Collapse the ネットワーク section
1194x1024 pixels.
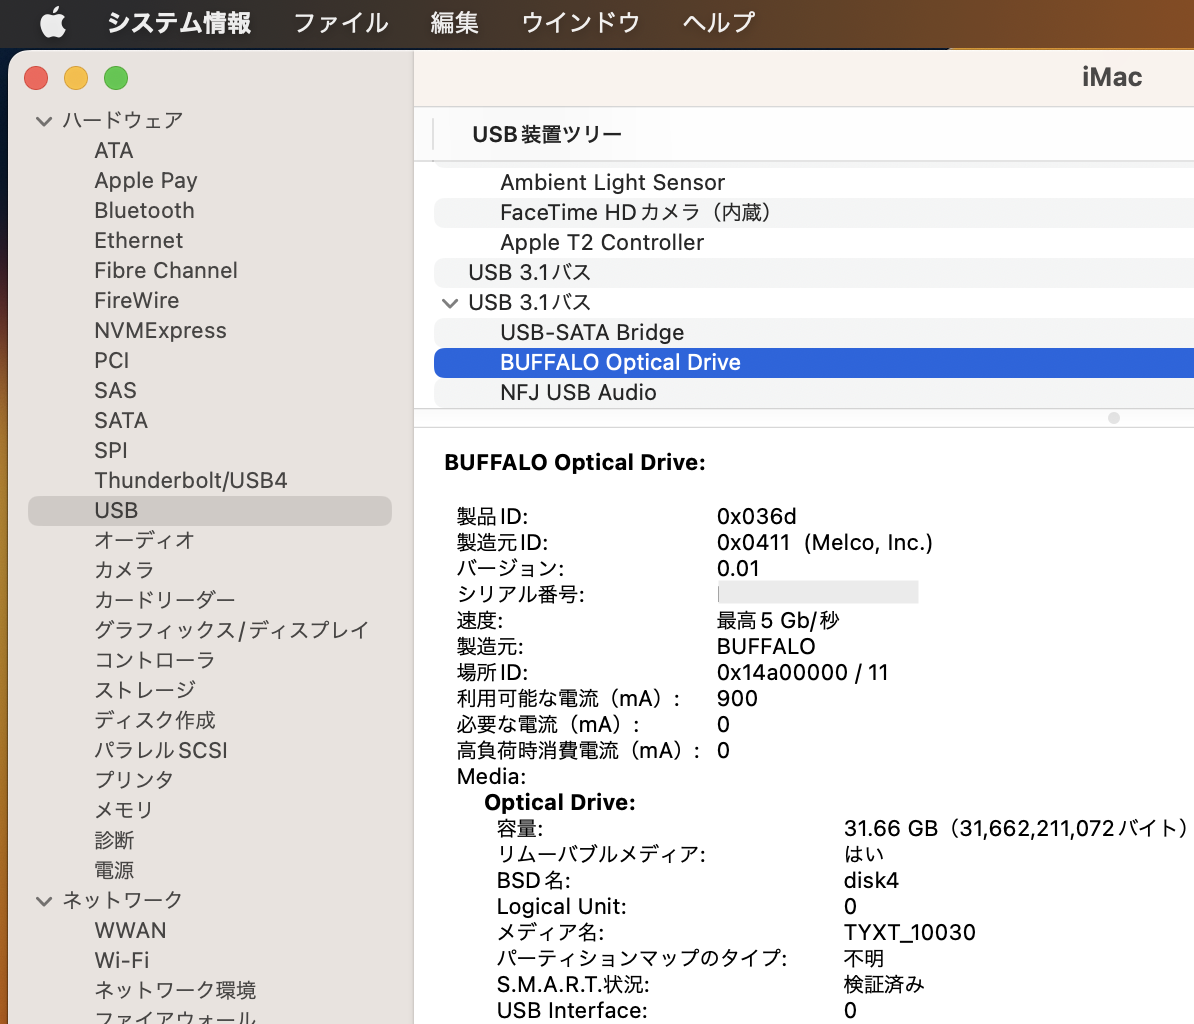point(43,901)
